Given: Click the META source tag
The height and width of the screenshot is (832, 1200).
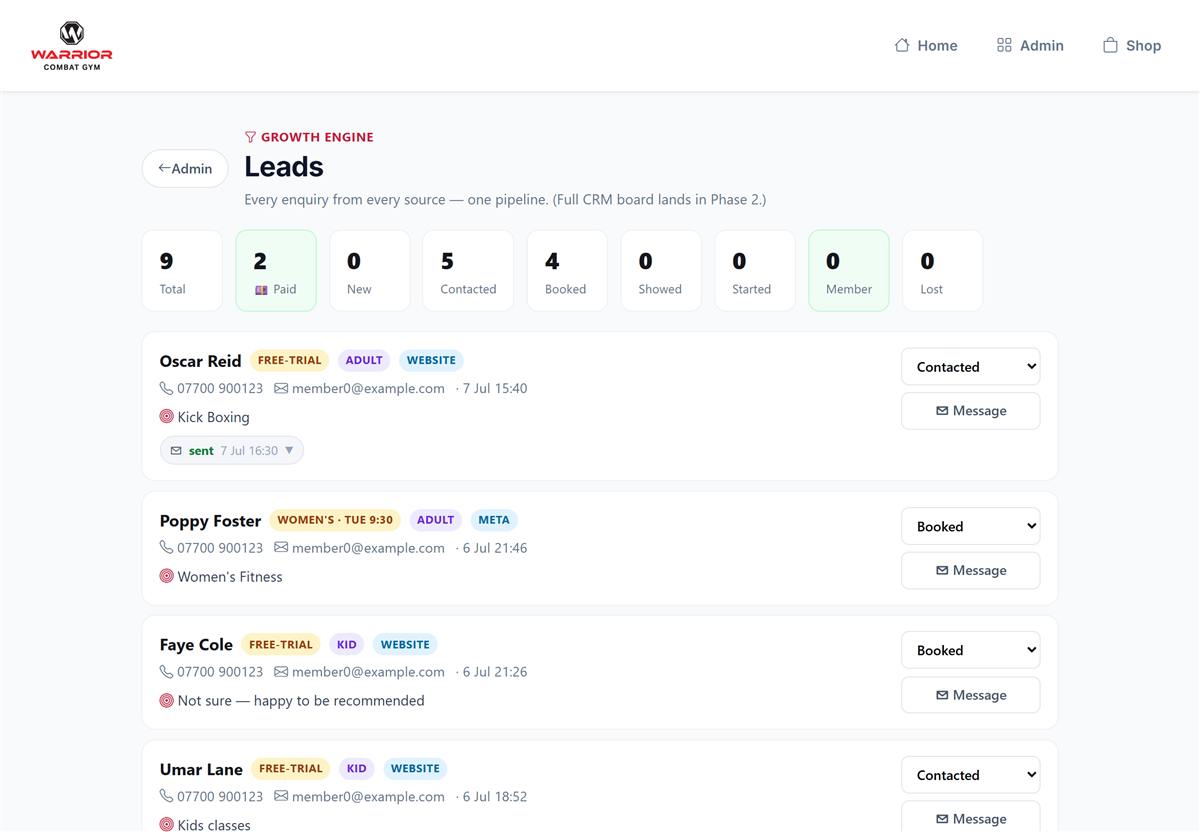Looking at the screenshot, I should coord(494,520).
